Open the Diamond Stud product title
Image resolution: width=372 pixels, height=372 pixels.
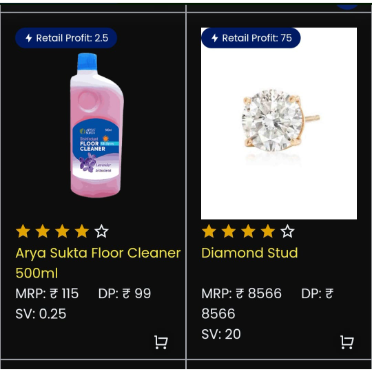click(x=250, y=253)
